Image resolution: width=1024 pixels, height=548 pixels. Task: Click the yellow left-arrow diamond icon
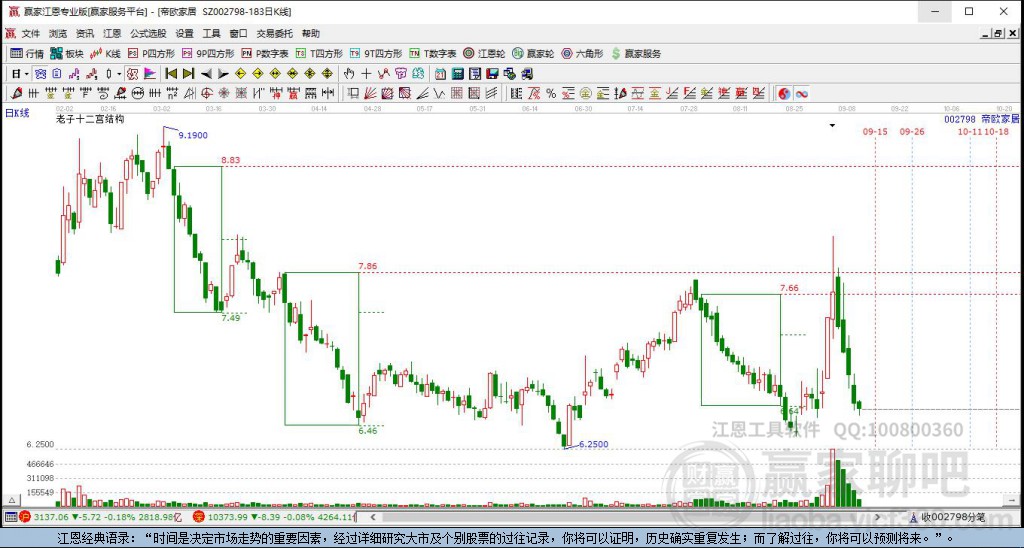click(x=240, y=74)
